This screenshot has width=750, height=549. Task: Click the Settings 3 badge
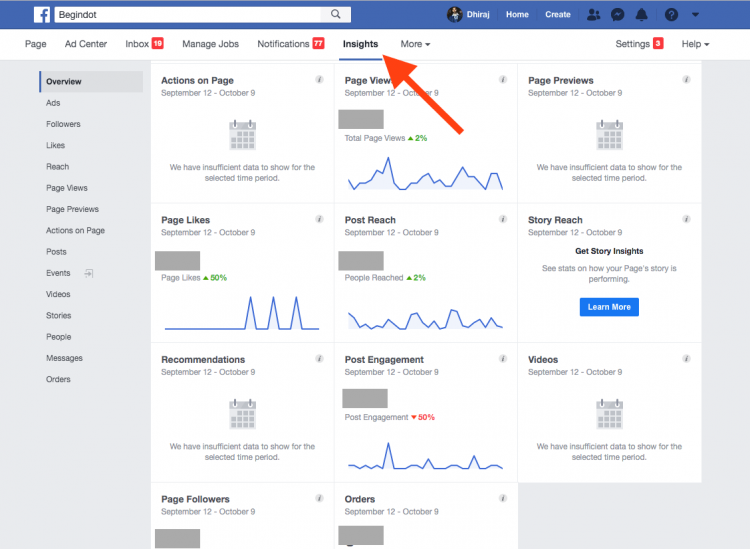(658, 44)
